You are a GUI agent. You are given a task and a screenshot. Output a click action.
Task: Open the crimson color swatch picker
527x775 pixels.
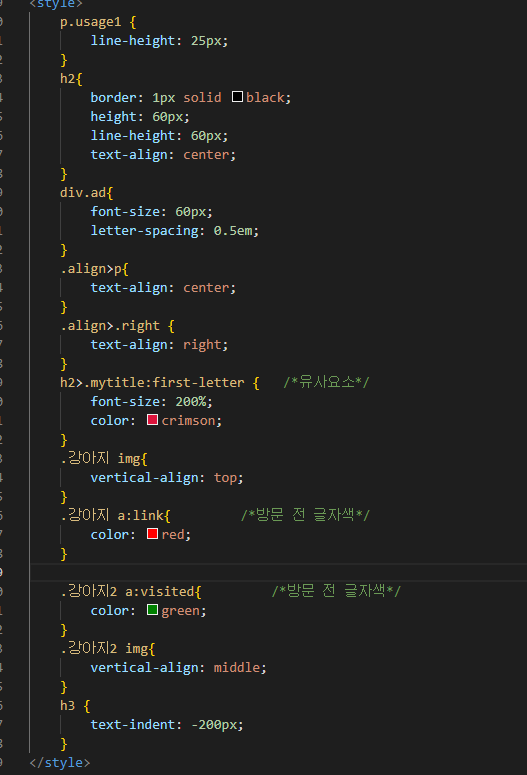152,420
